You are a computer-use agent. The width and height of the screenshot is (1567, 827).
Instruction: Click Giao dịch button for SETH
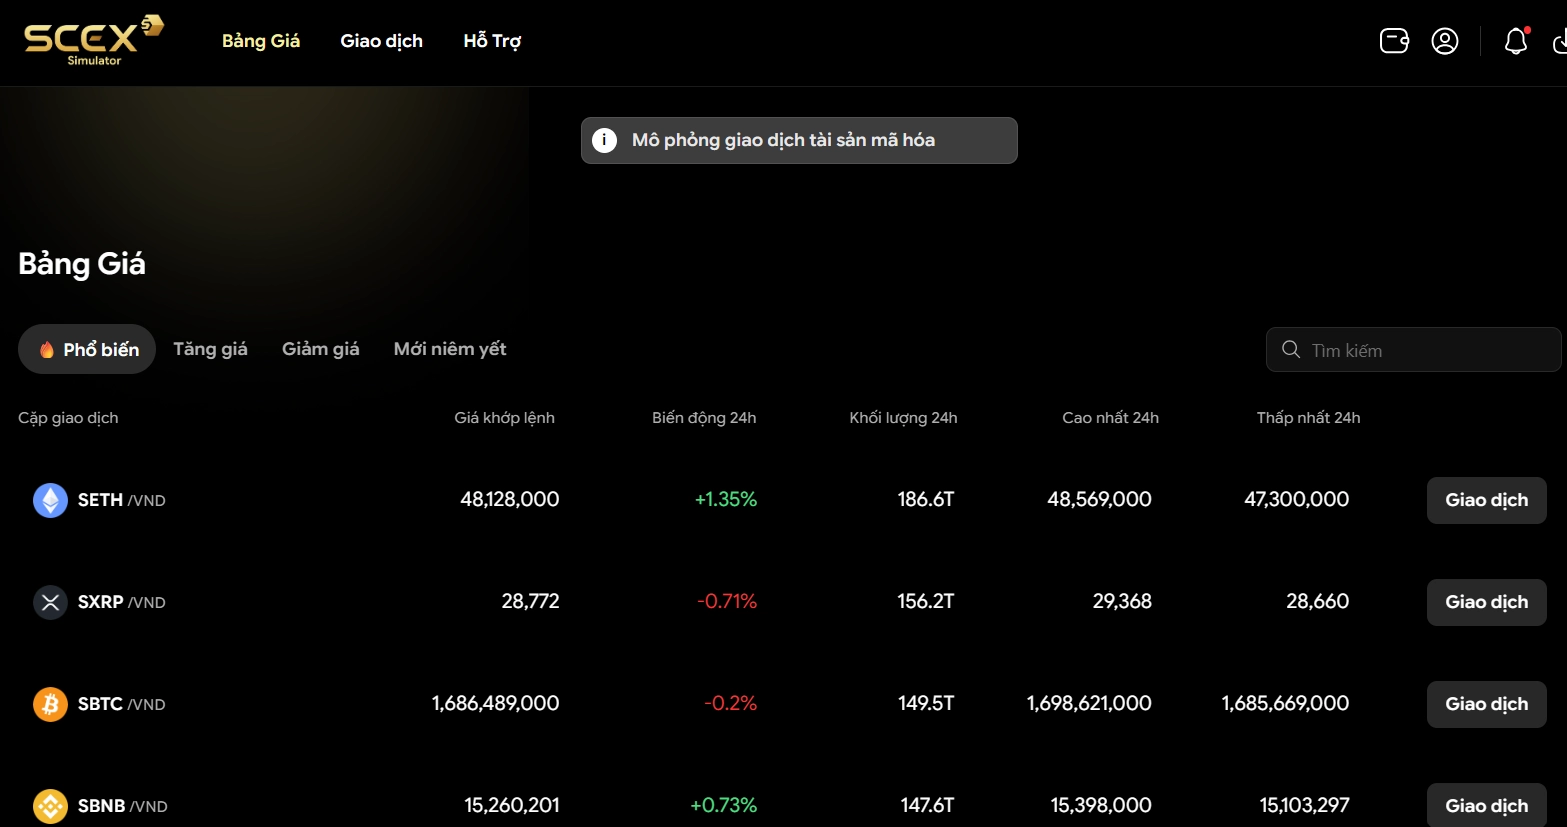(x=1486, y=500)
